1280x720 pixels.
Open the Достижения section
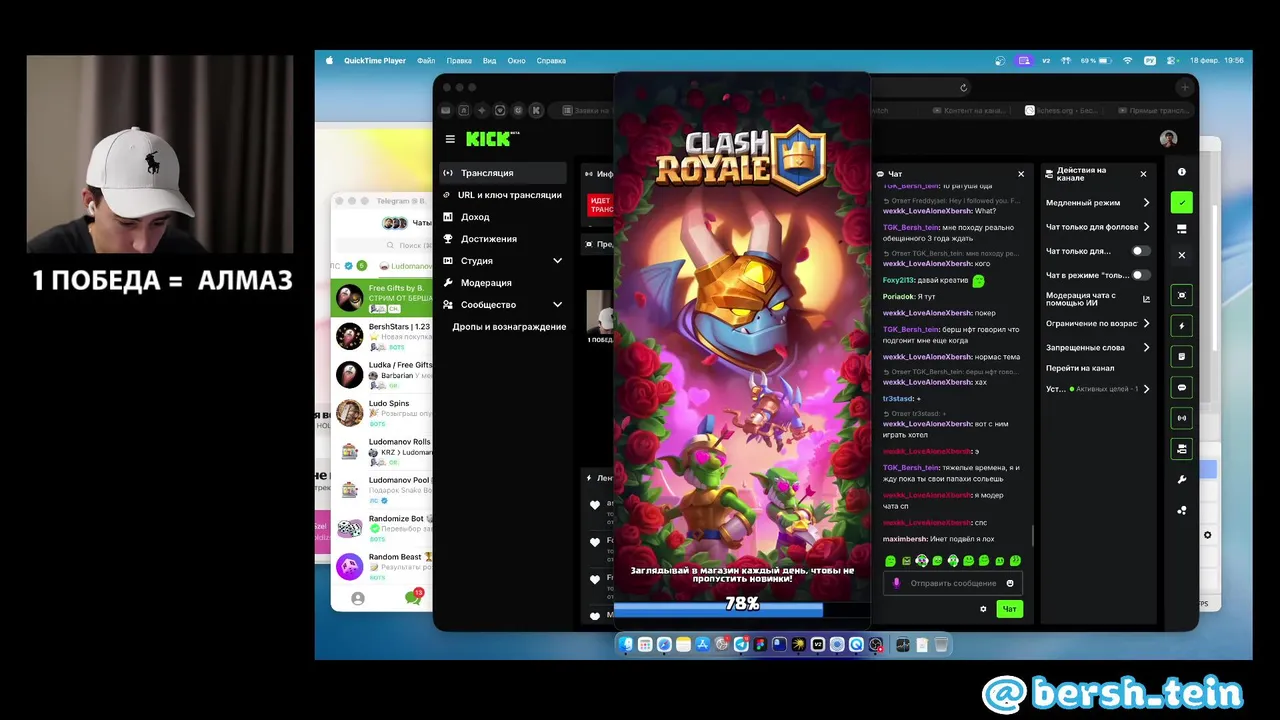coord(503,239)
